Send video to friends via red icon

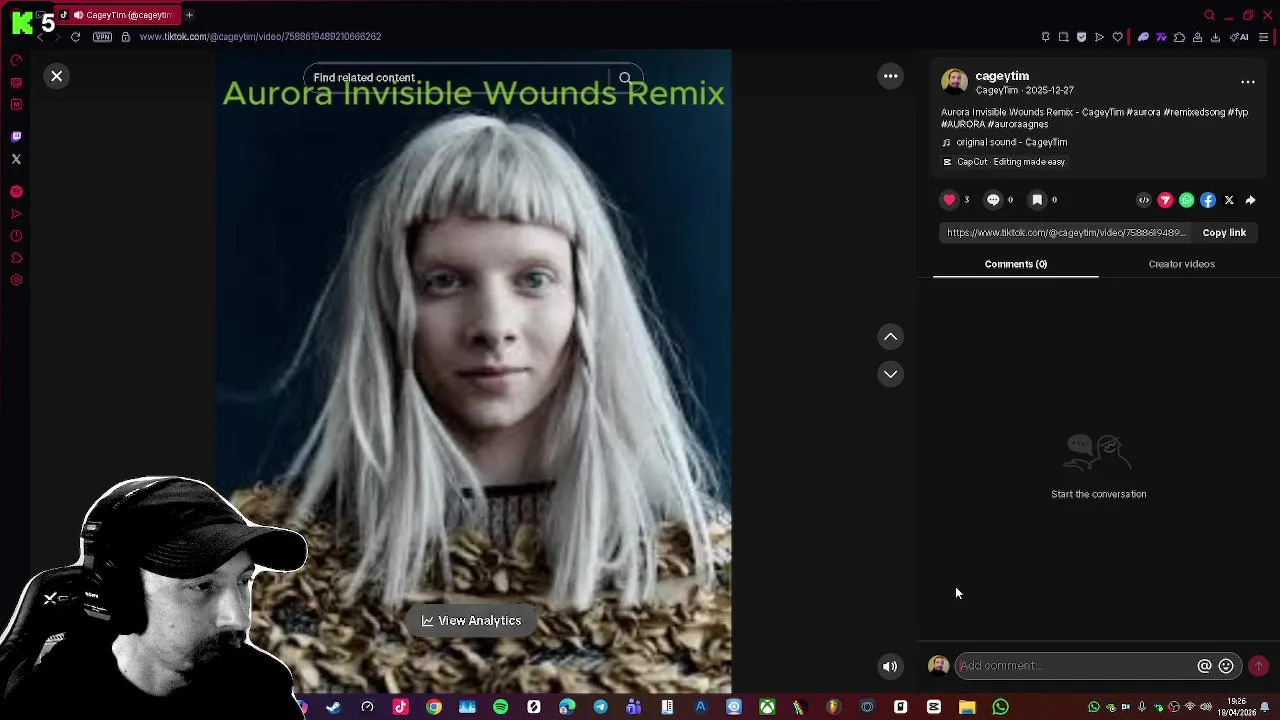[1165, 200]
